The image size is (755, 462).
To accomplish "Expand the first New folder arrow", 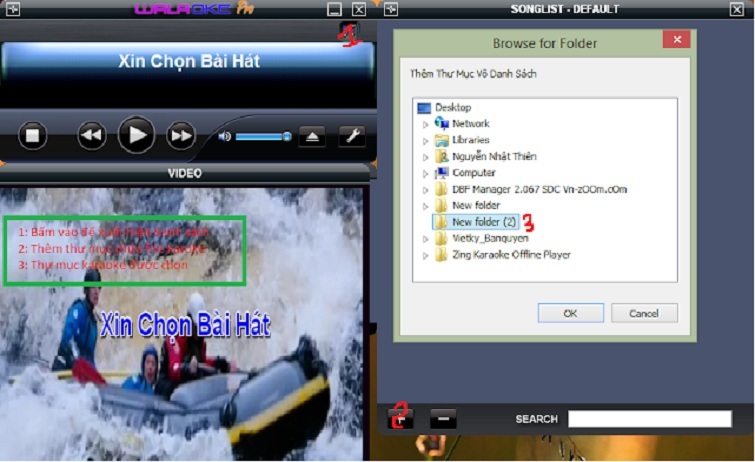I will [x=425, y=206].
